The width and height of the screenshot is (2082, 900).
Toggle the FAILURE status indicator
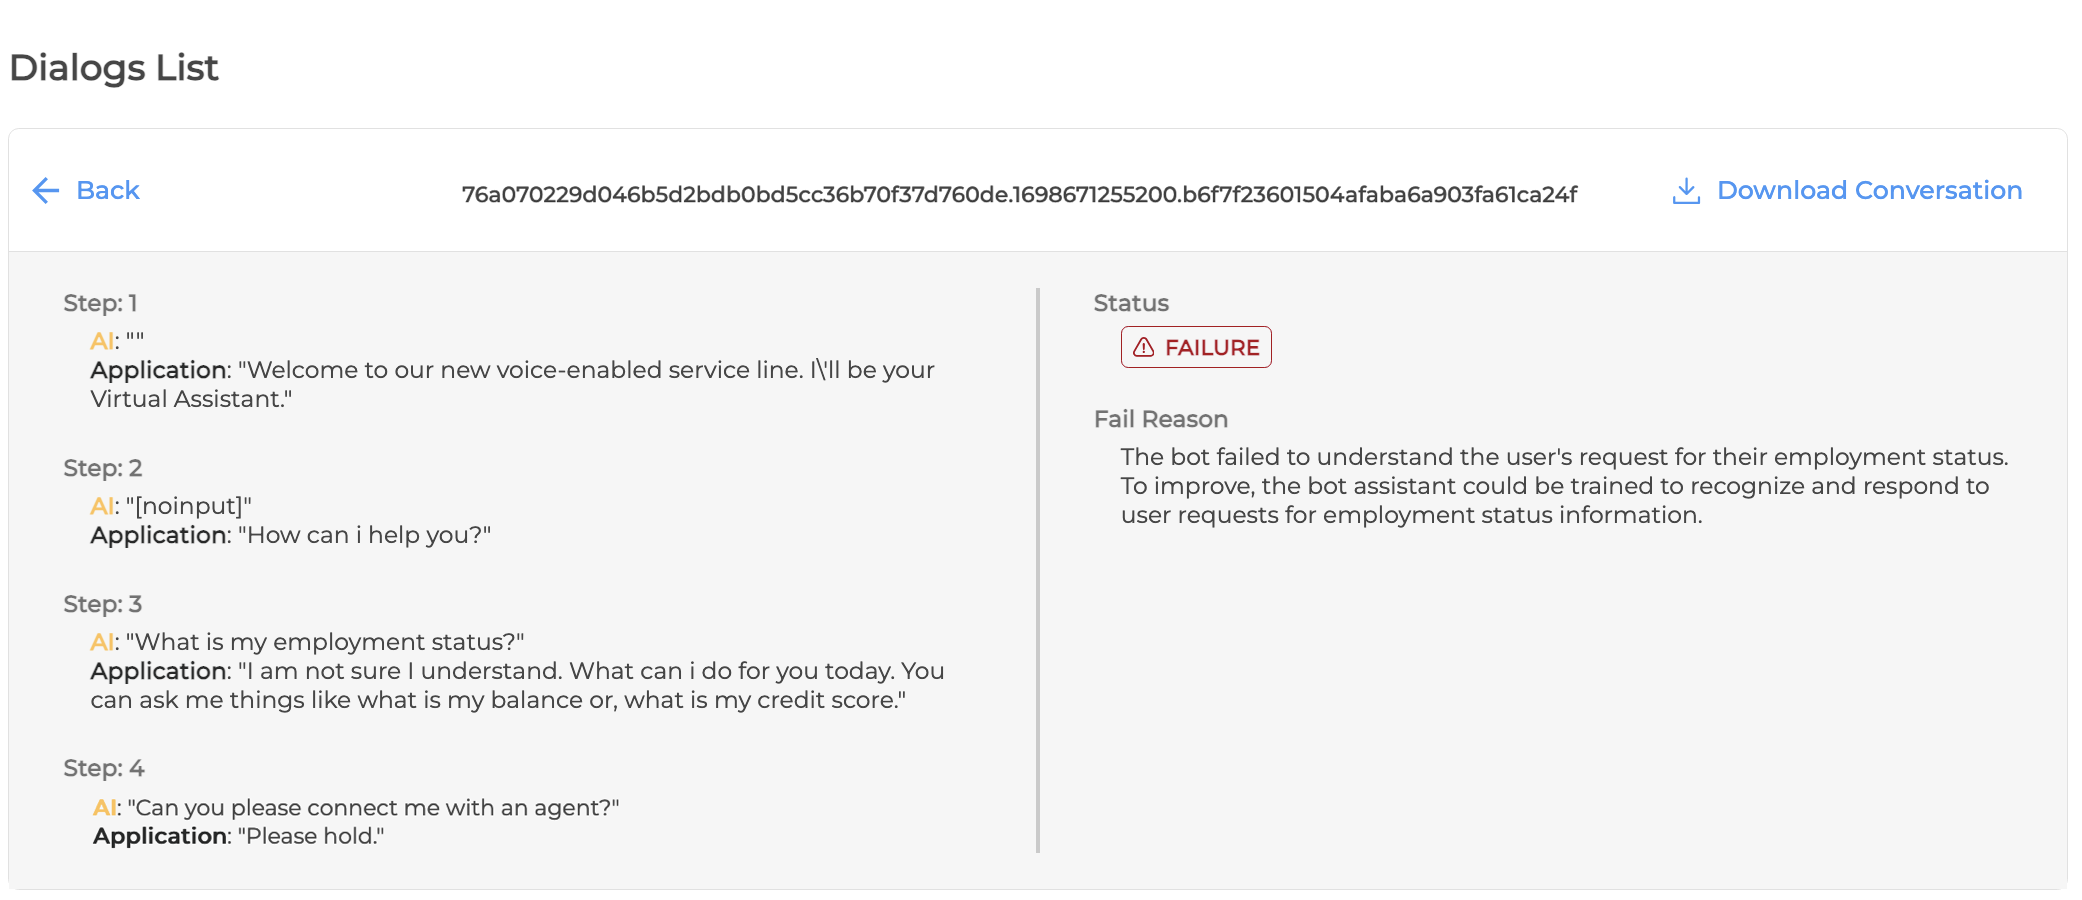[1196, 347]
